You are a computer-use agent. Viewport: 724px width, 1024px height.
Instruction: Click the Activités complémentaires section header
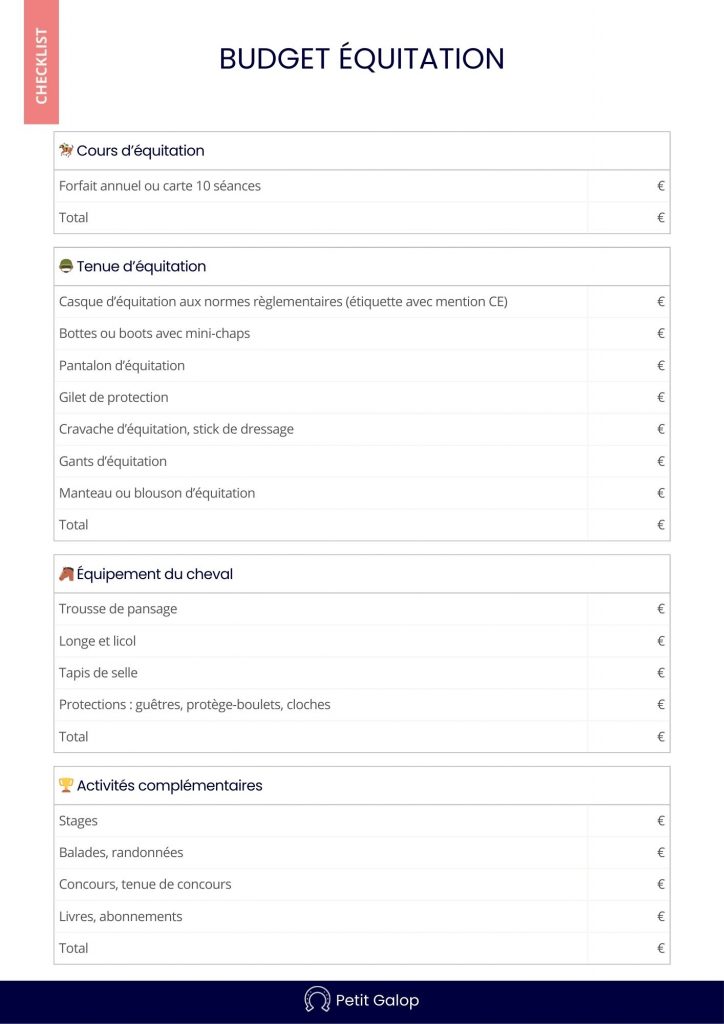pos(169,785)
